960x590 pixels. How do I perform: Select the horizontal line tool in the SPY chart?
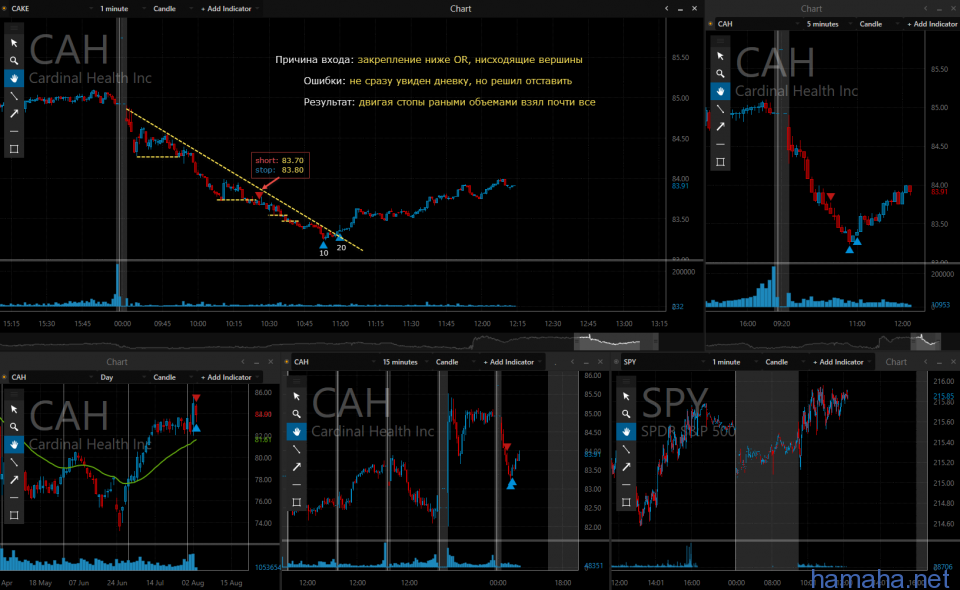pos(626,485)
